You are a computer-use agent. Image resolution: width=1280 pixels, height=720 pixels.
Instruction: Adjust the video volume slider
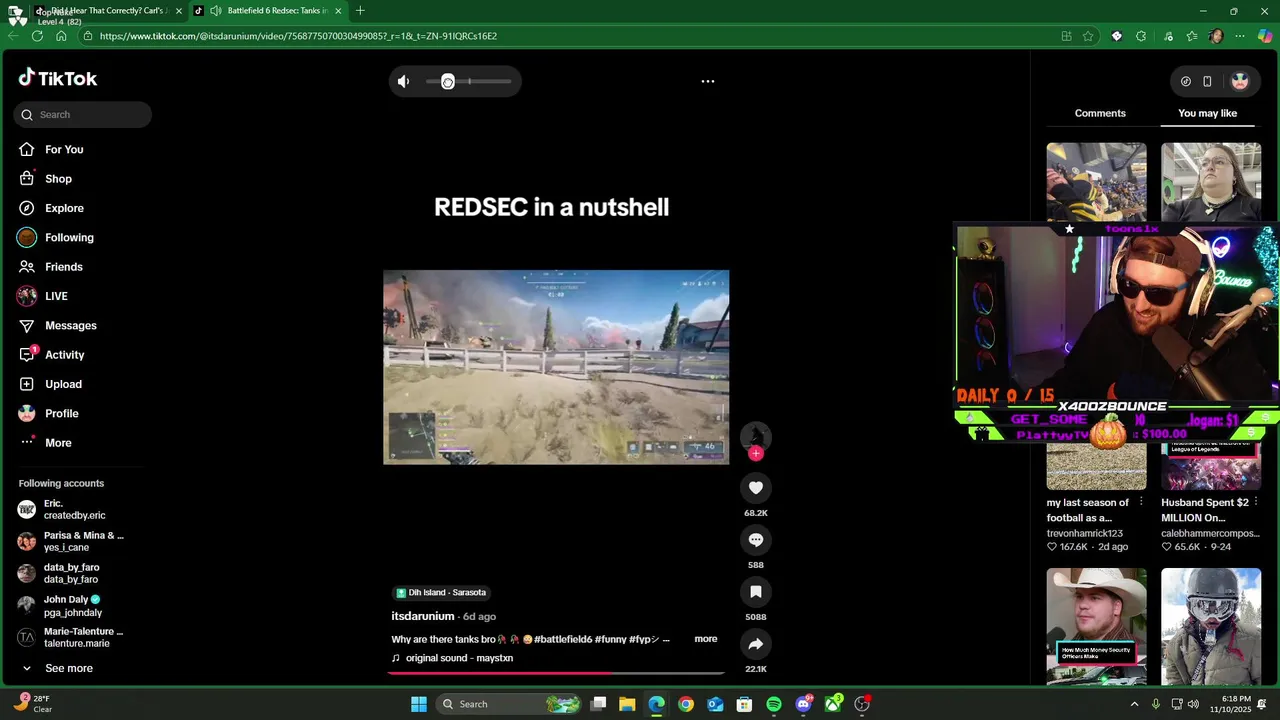point(468,82)
